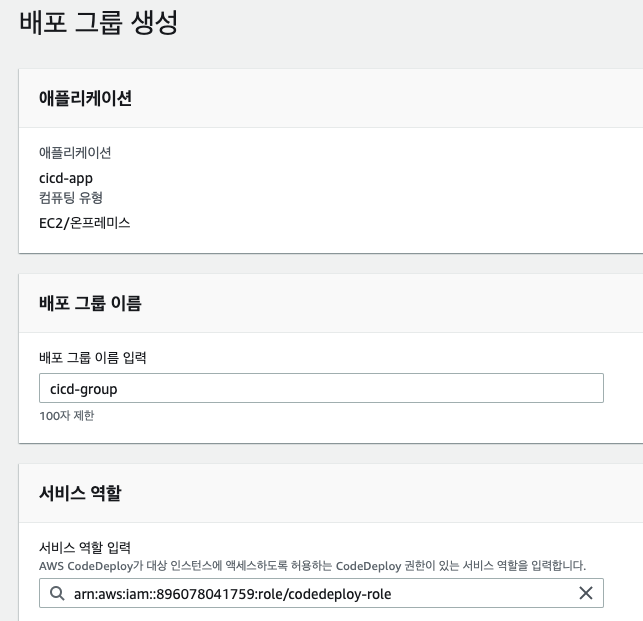Clear the service role field with the X icon
Viewport: 643px width, 621px height.
(586, 593)
